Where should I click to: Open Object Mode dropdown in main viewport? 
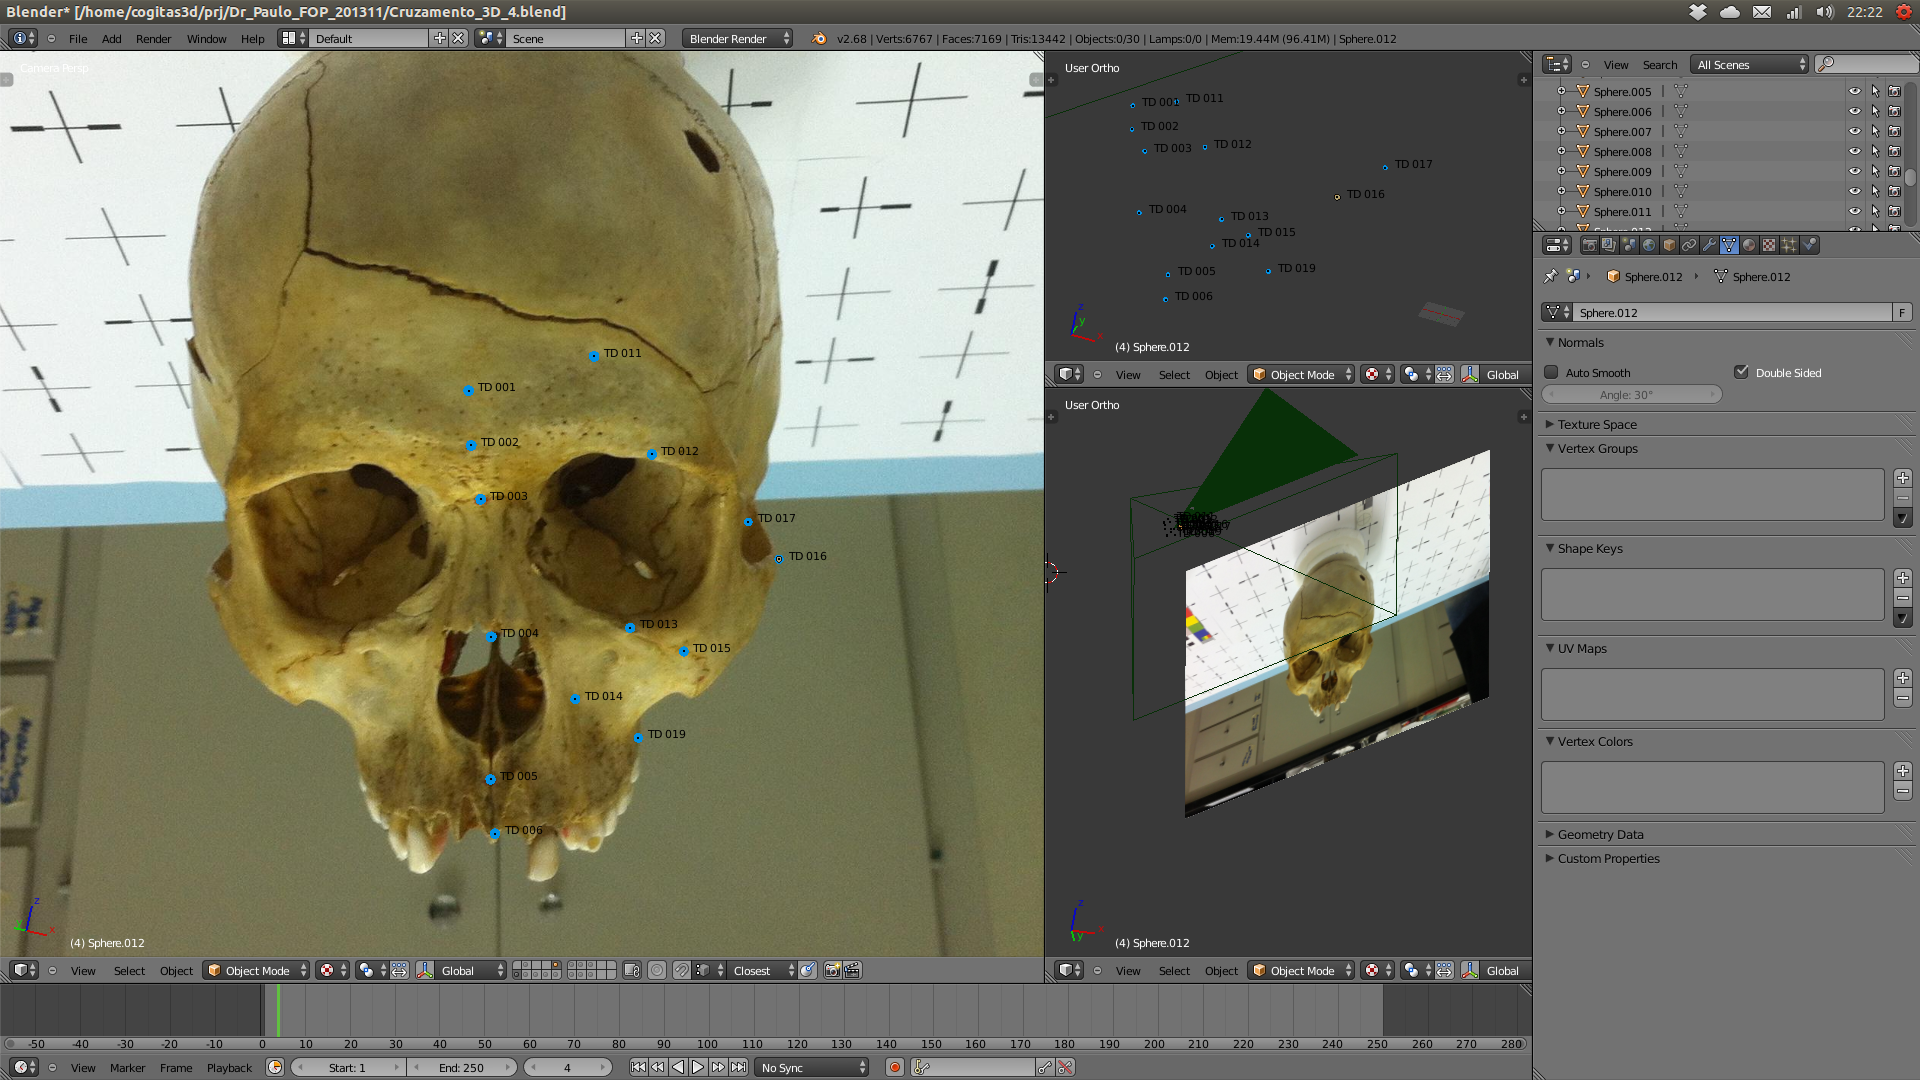pos(257,970)
